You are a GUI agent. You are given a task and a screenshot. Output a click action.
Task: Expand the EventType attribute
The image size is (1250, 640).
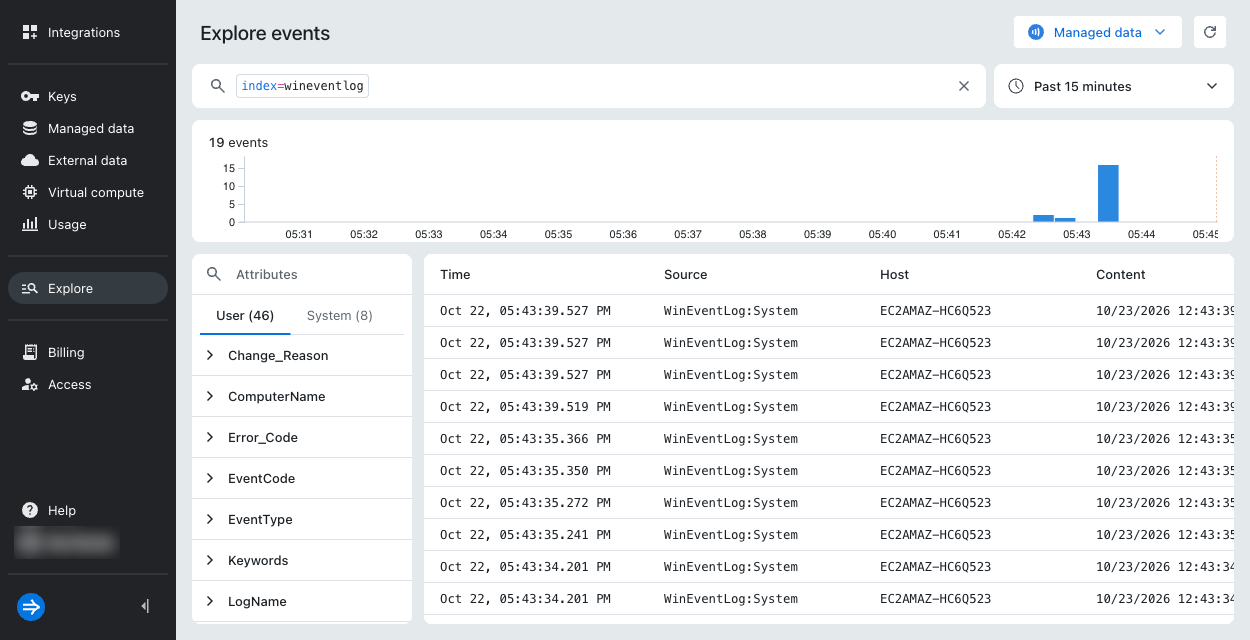[210, 519]
